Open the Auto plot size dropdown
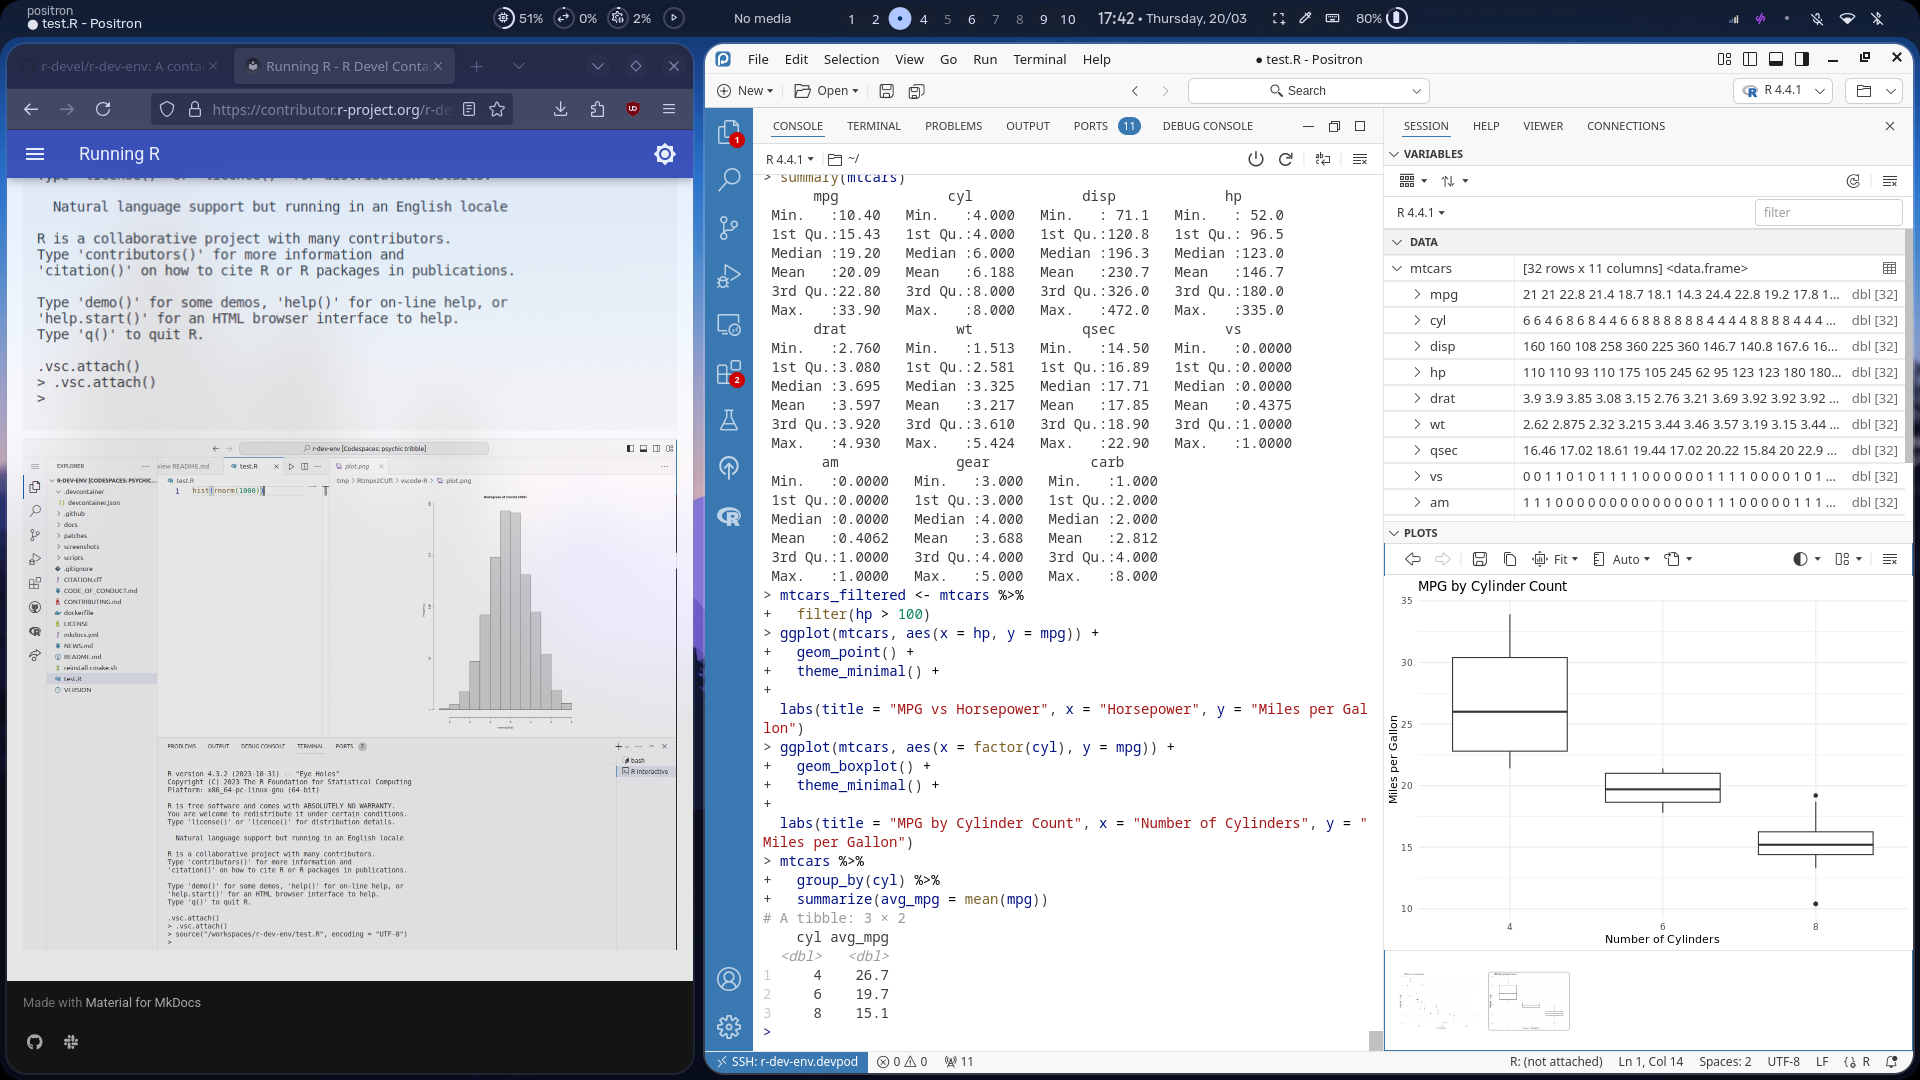The height and width of the screenshot is (1080, 1920). click(x=1622, y=559)
